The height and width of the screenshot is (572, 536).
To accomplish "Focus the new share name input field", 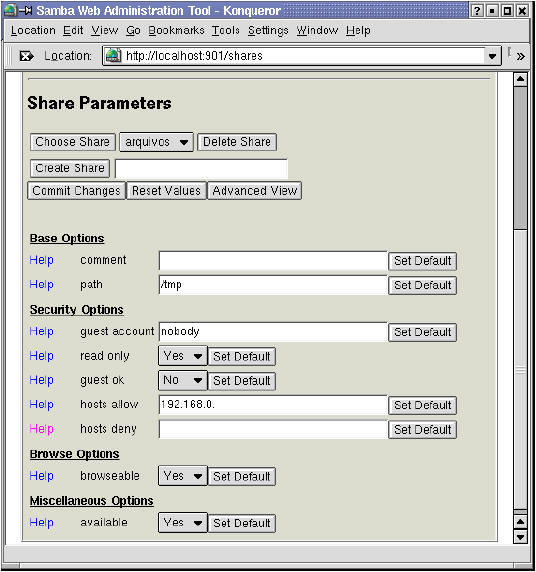I will coord(201,169).
